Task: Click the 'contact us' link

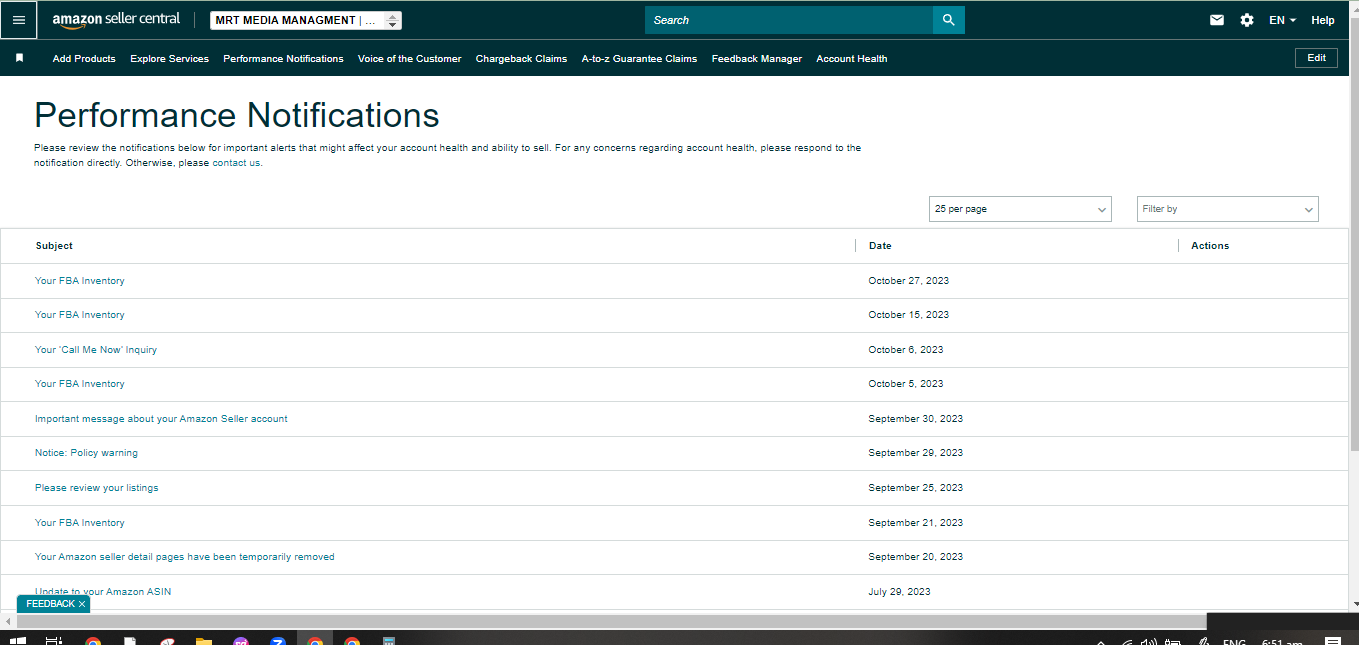Action: [236, 163]
